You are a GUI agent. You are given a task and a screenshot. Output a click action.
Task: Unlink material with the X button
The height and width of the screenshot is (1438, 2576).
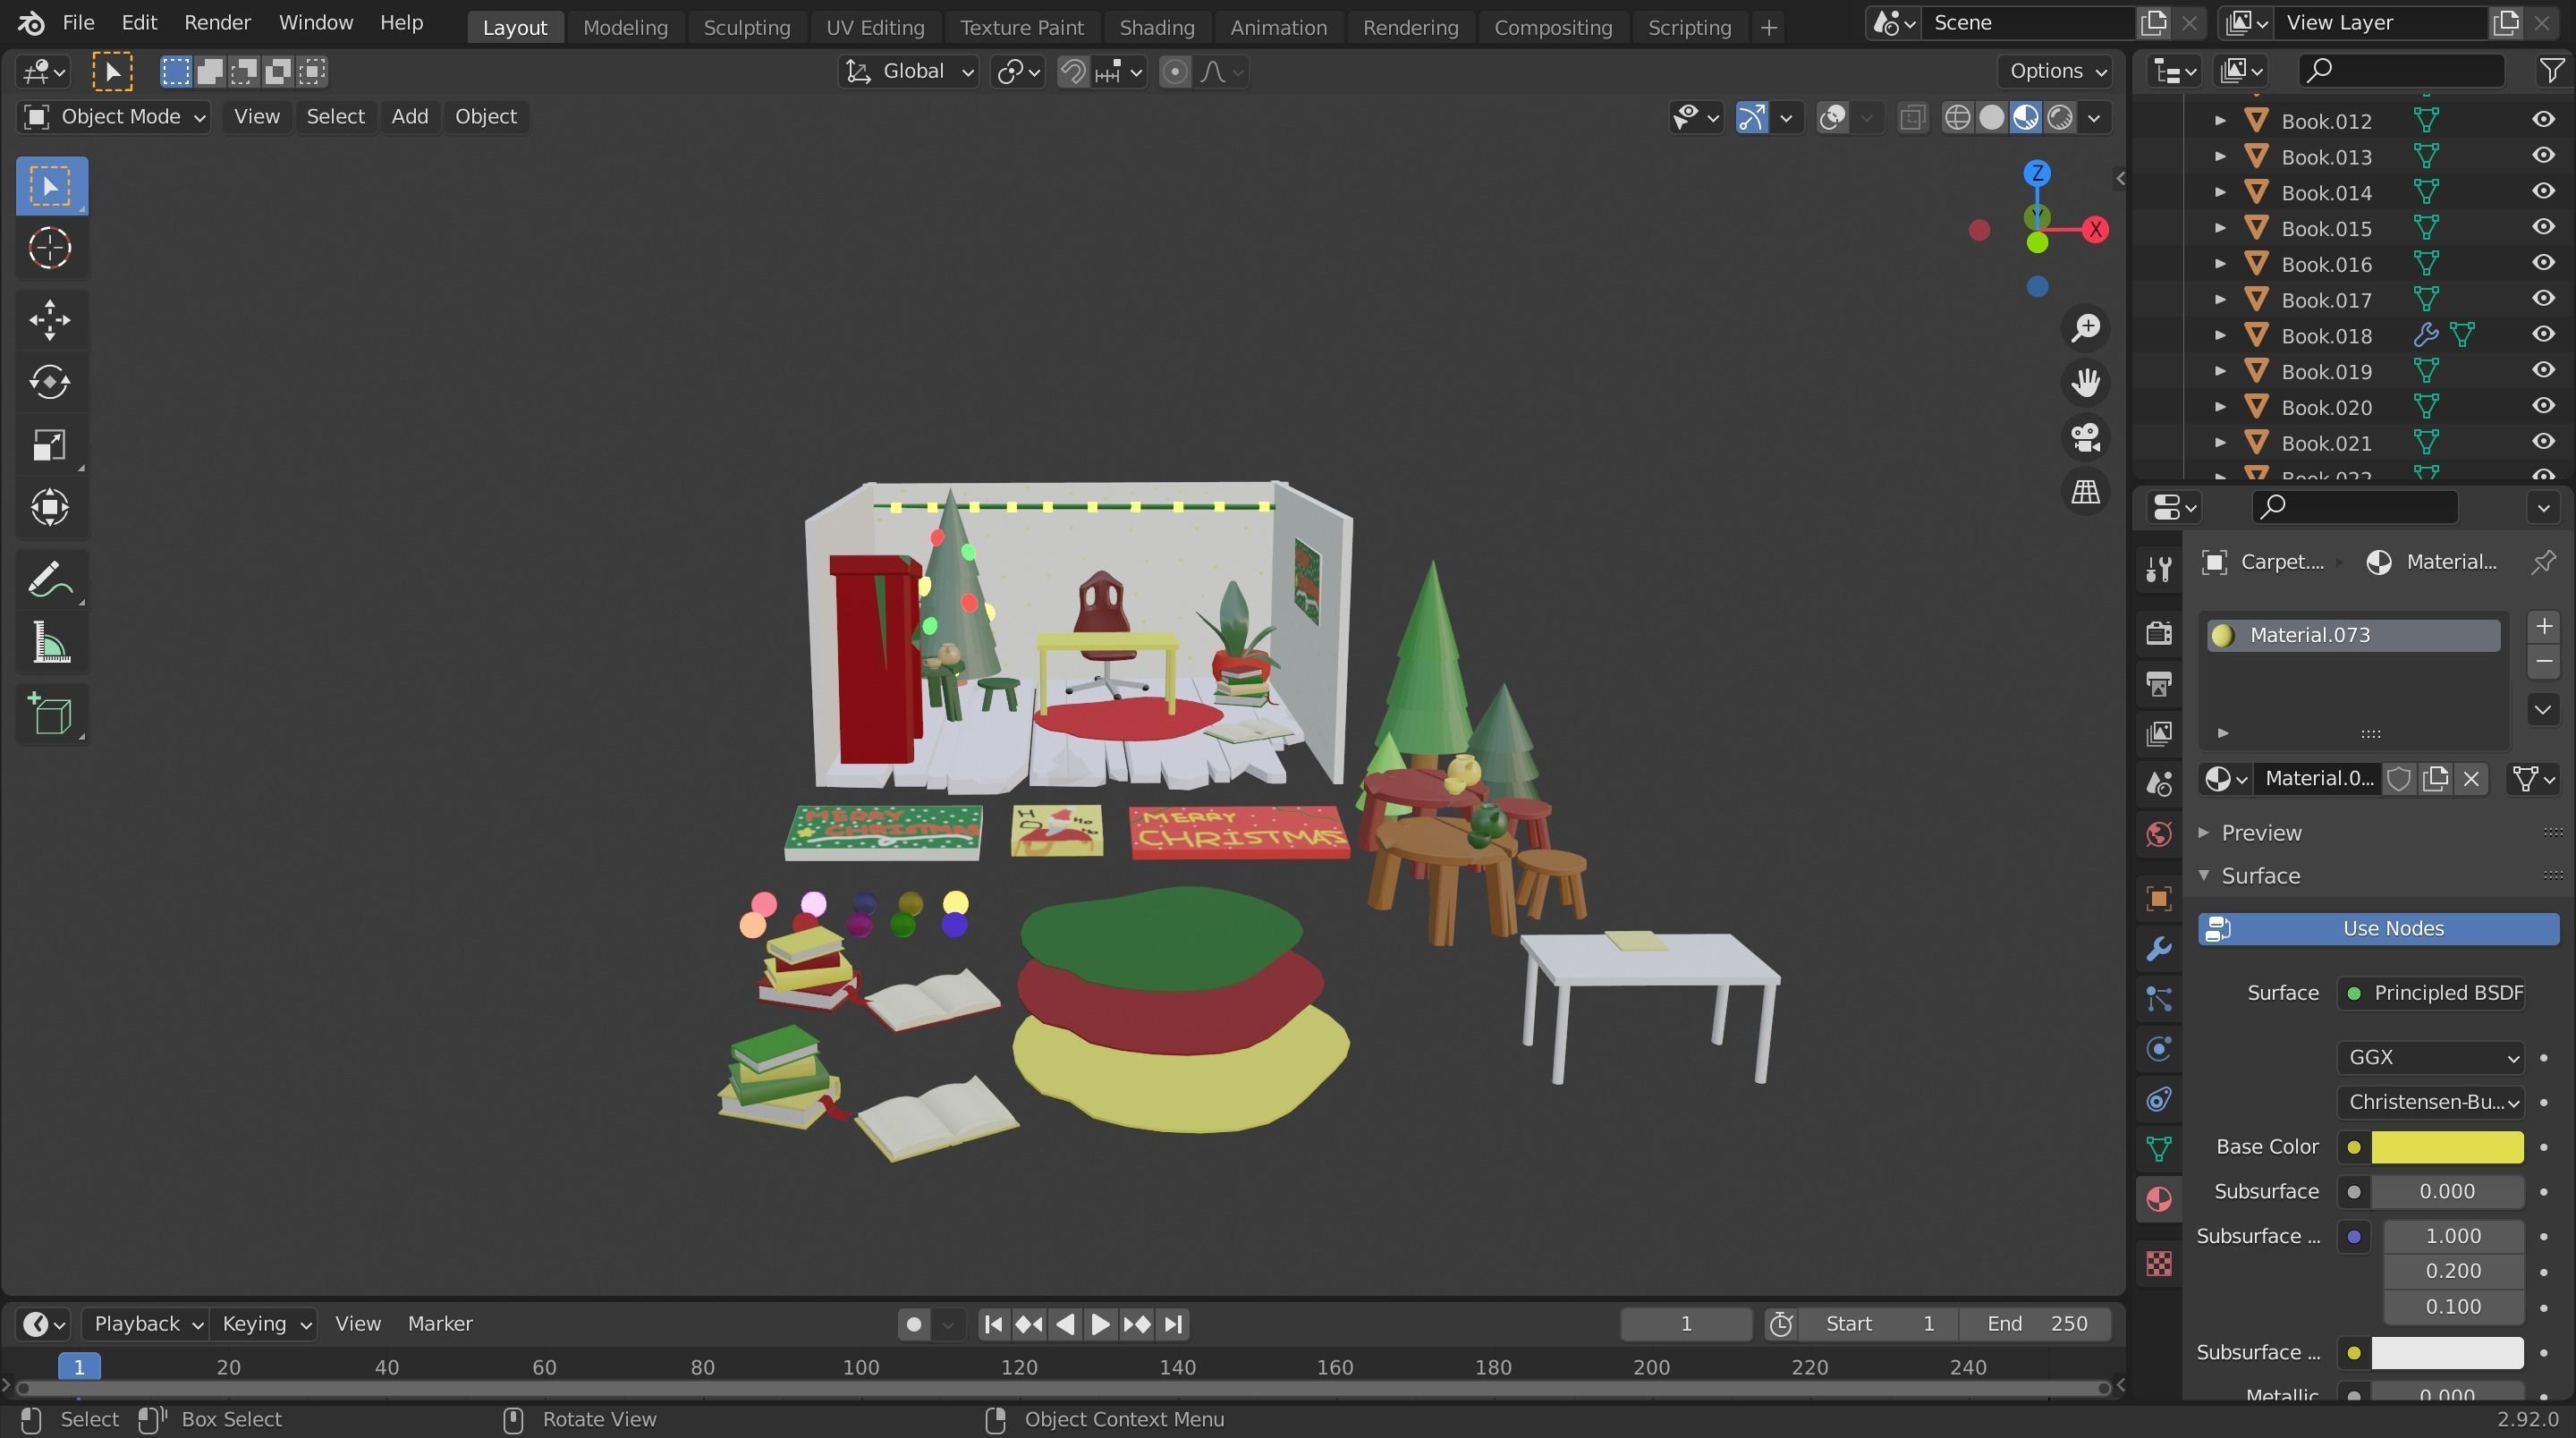point(2471,779)
